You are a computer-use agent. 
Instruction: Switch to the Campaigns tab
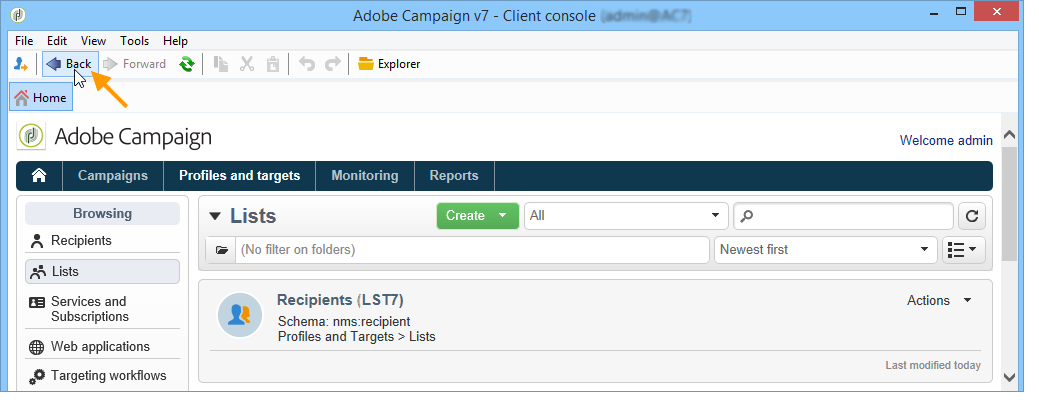[x=113, y=176]
